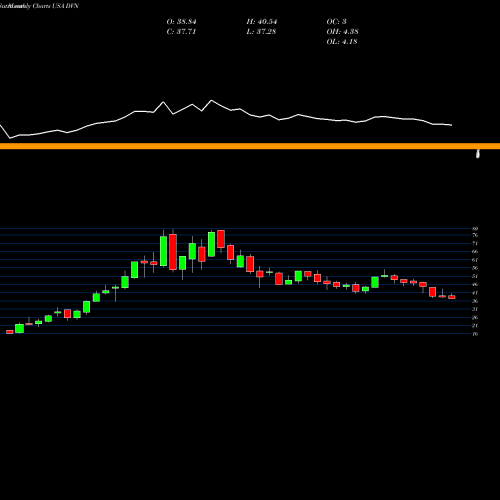The image size is (500, 500).
Task: Click the last red candlestick on the chart
Action: 452,297
